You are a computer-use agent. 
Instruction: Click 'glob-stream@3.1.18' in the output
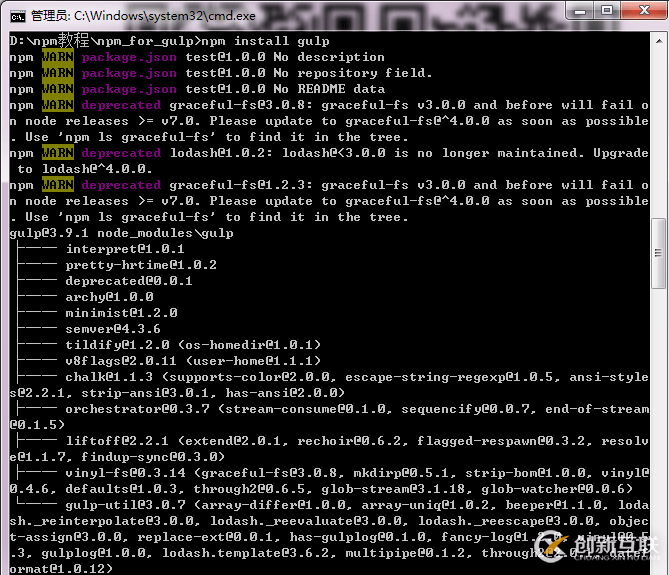(393, 489)
